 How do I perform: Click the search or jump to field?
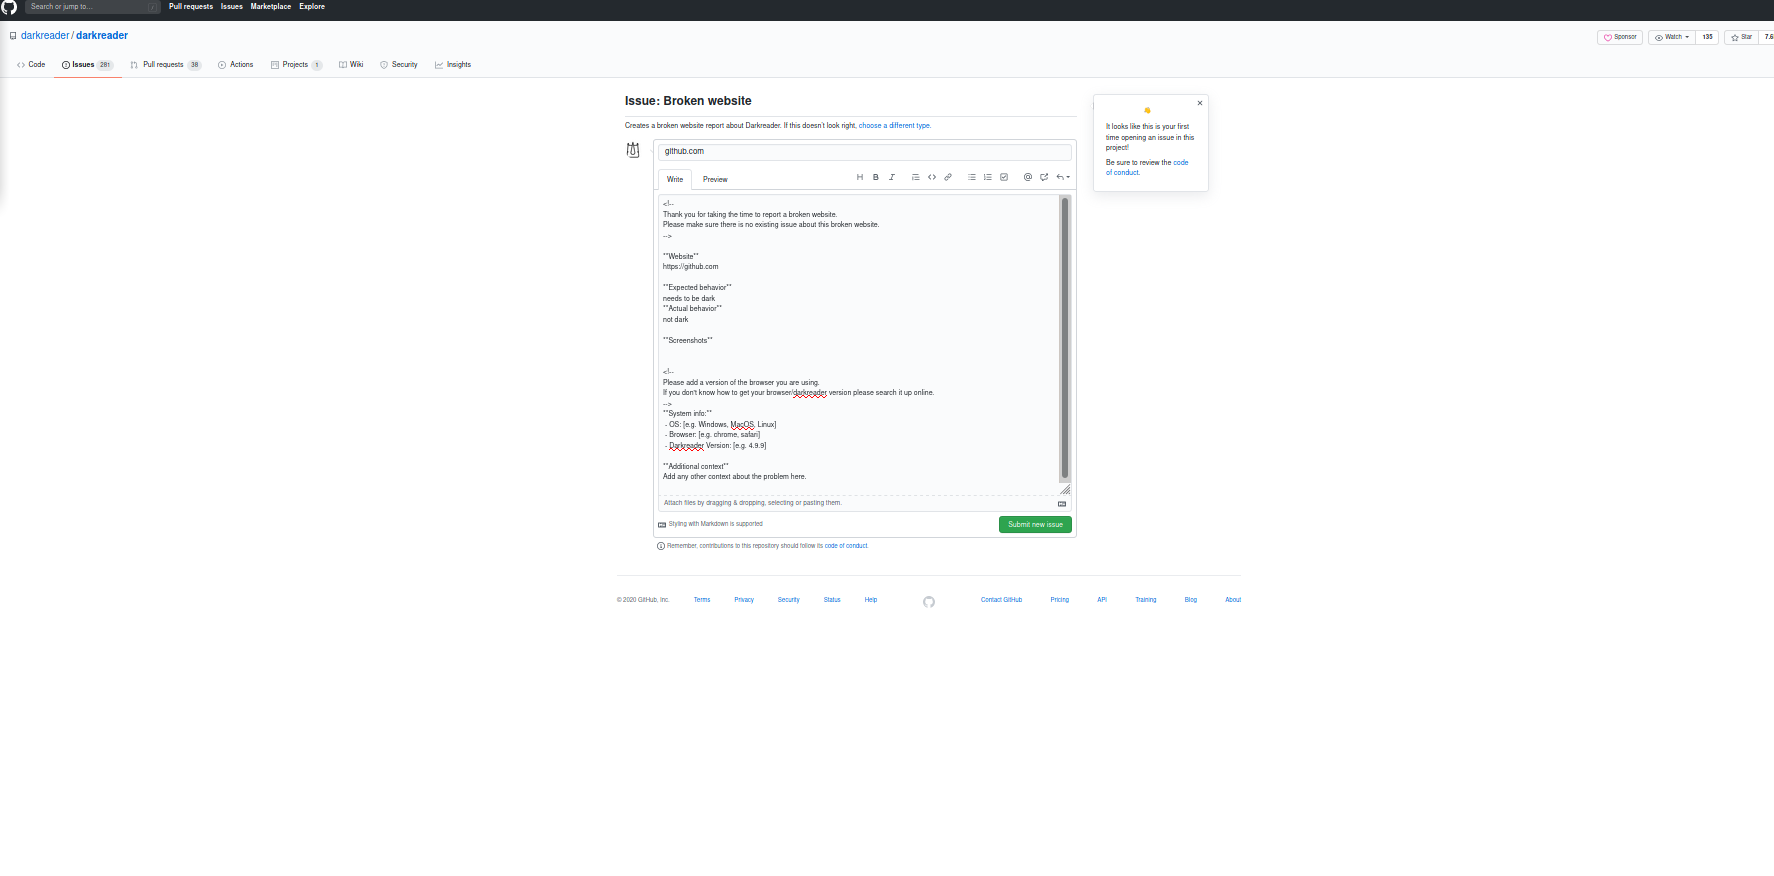(x=92, y=7)
